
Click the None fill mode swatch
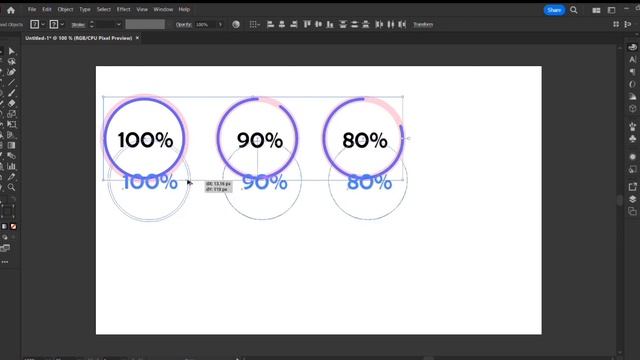[13, 227]
